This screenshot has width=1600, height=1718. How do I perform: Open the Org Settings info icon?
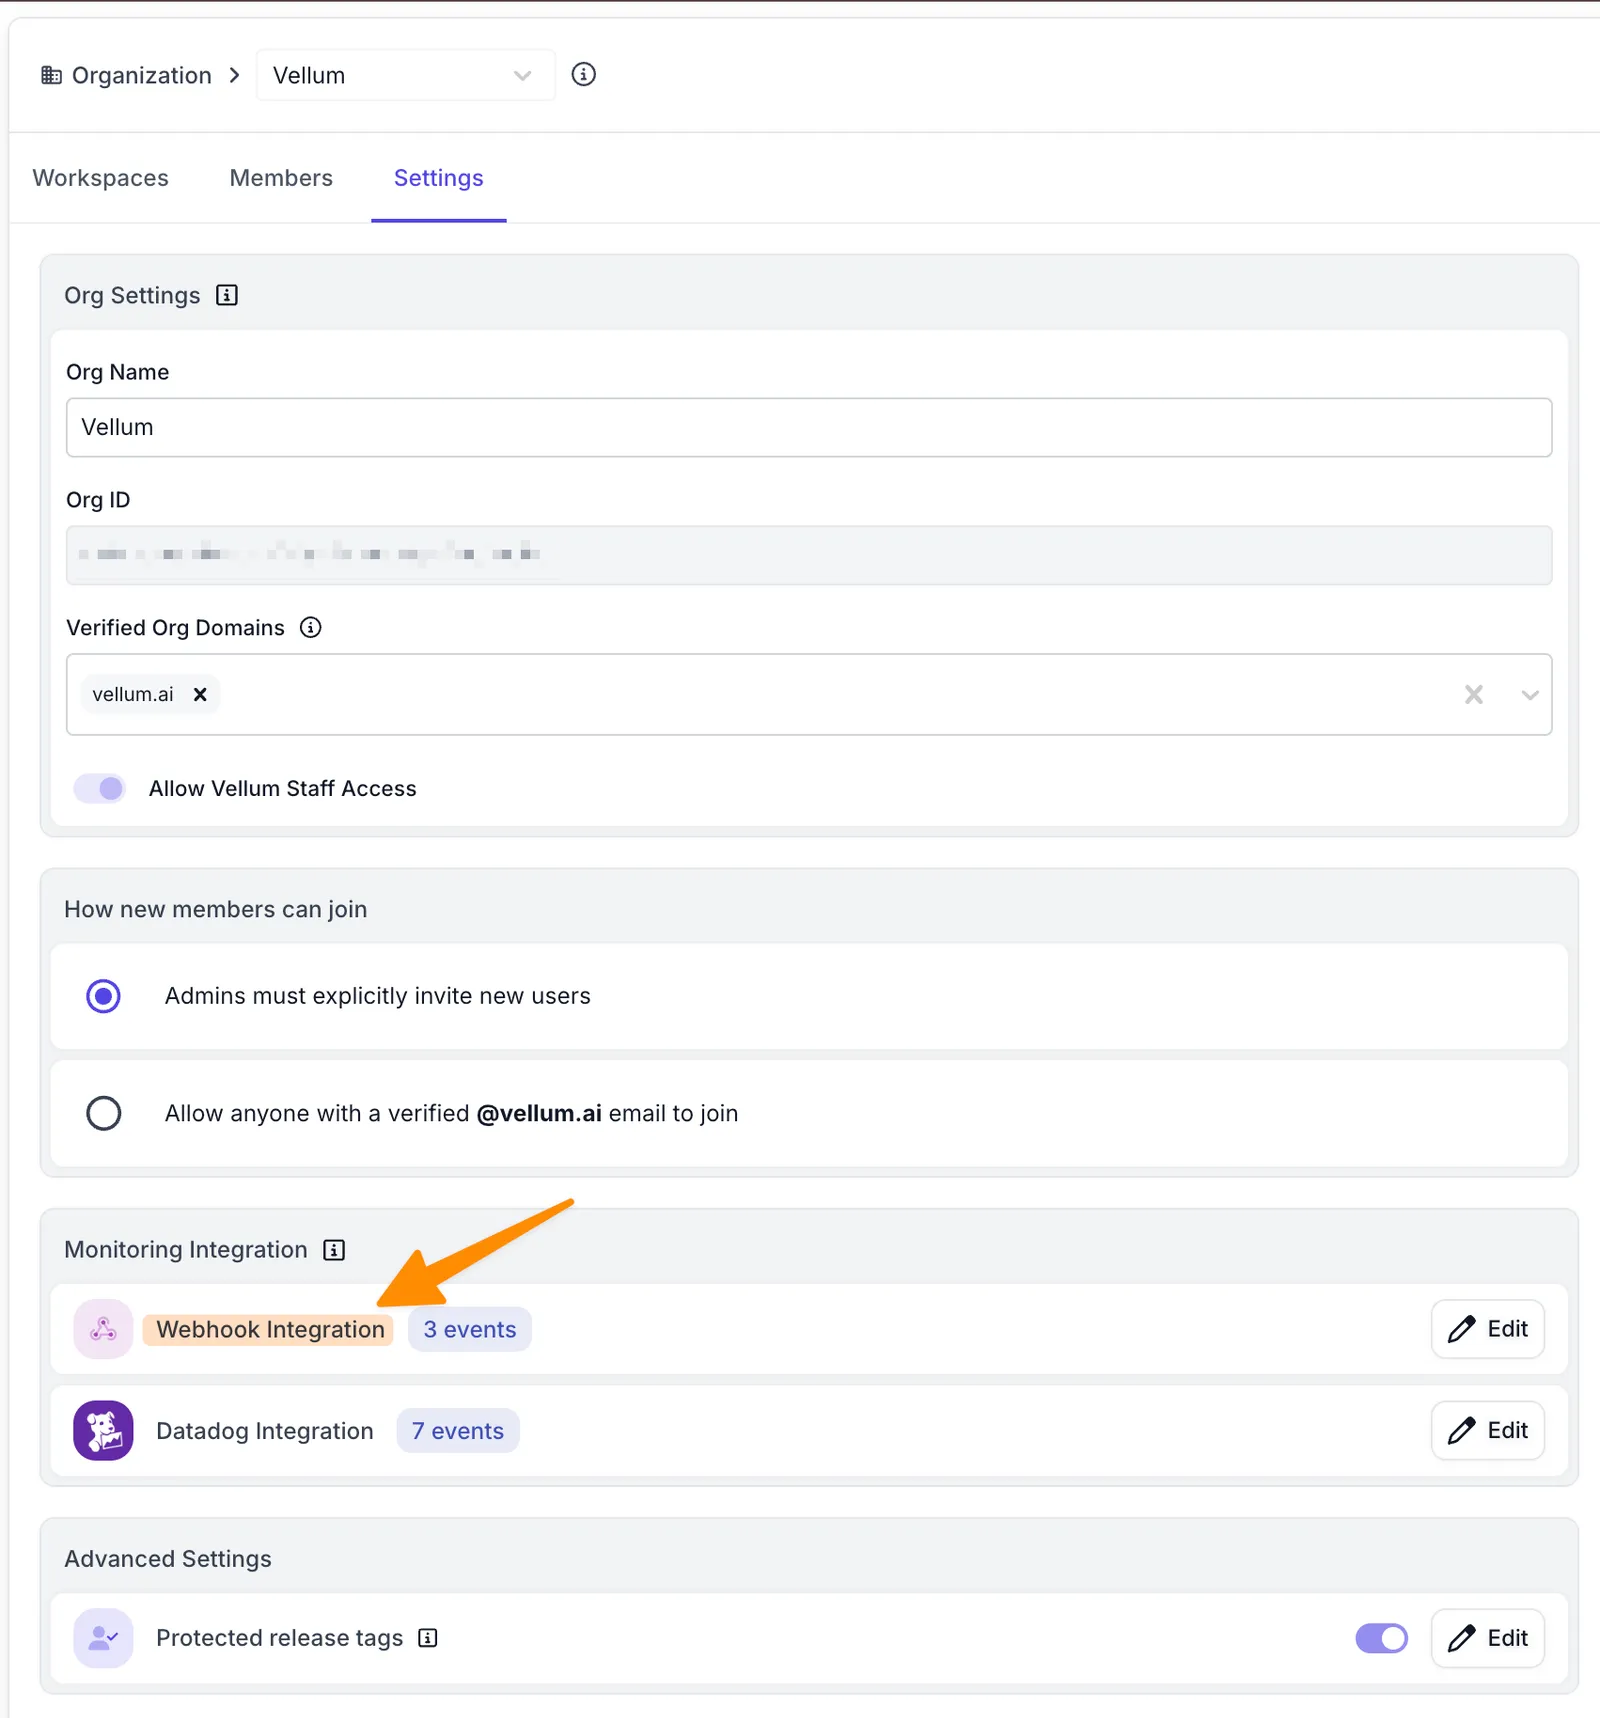point(227,295)
